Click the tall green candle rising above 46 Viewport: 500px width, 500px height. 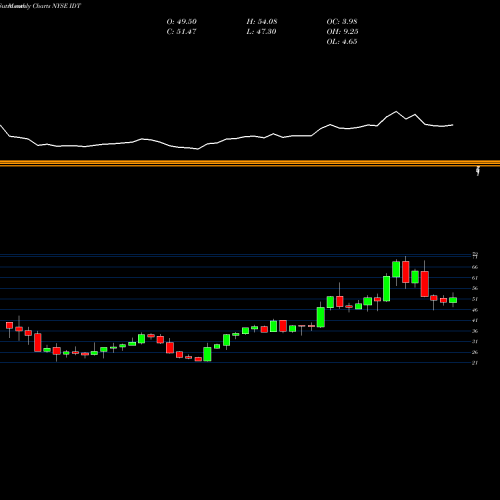321,317
